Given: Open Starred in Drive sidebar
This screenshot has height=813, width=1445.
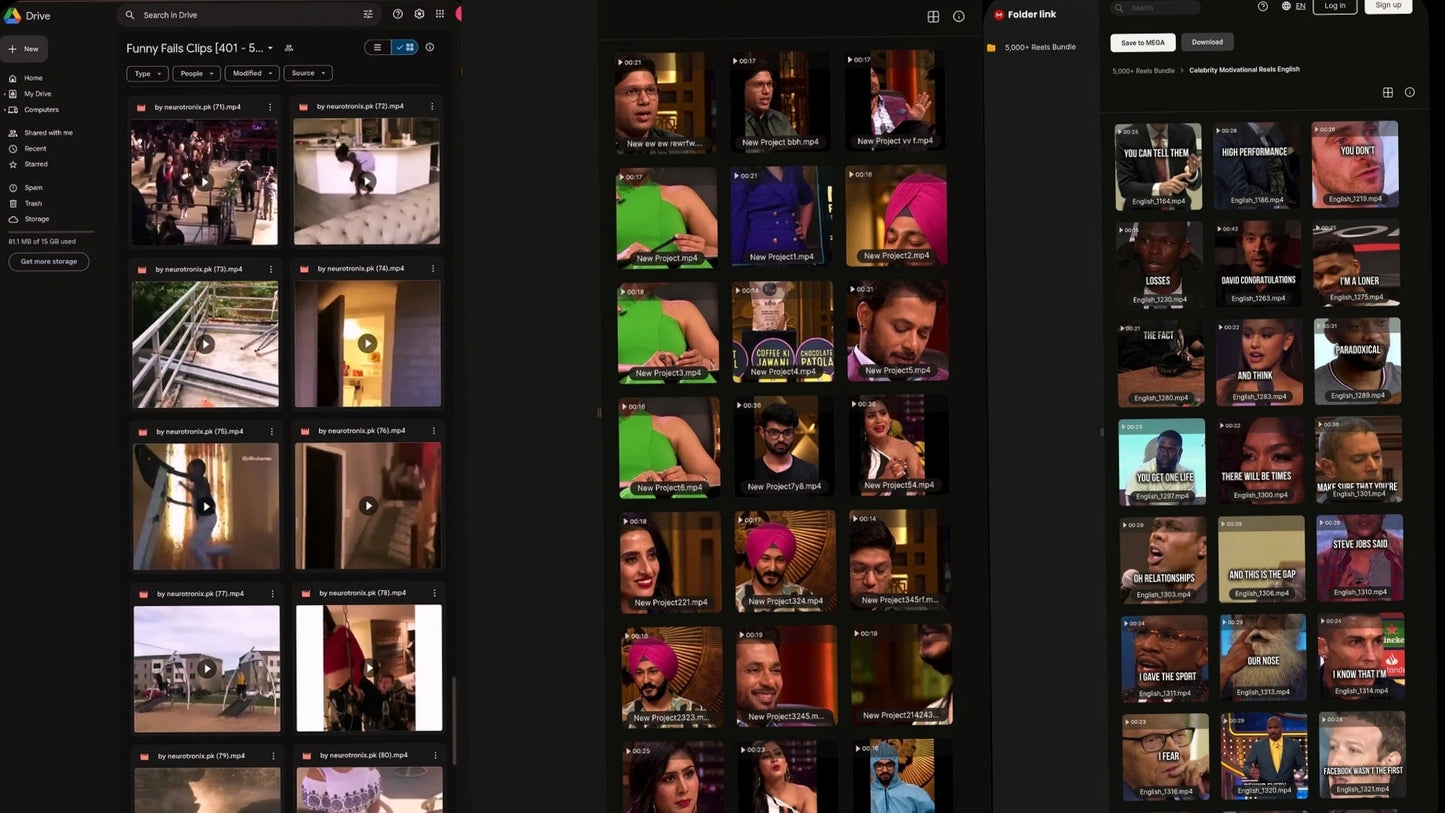Looking at the screenshot, I should 29,164.
